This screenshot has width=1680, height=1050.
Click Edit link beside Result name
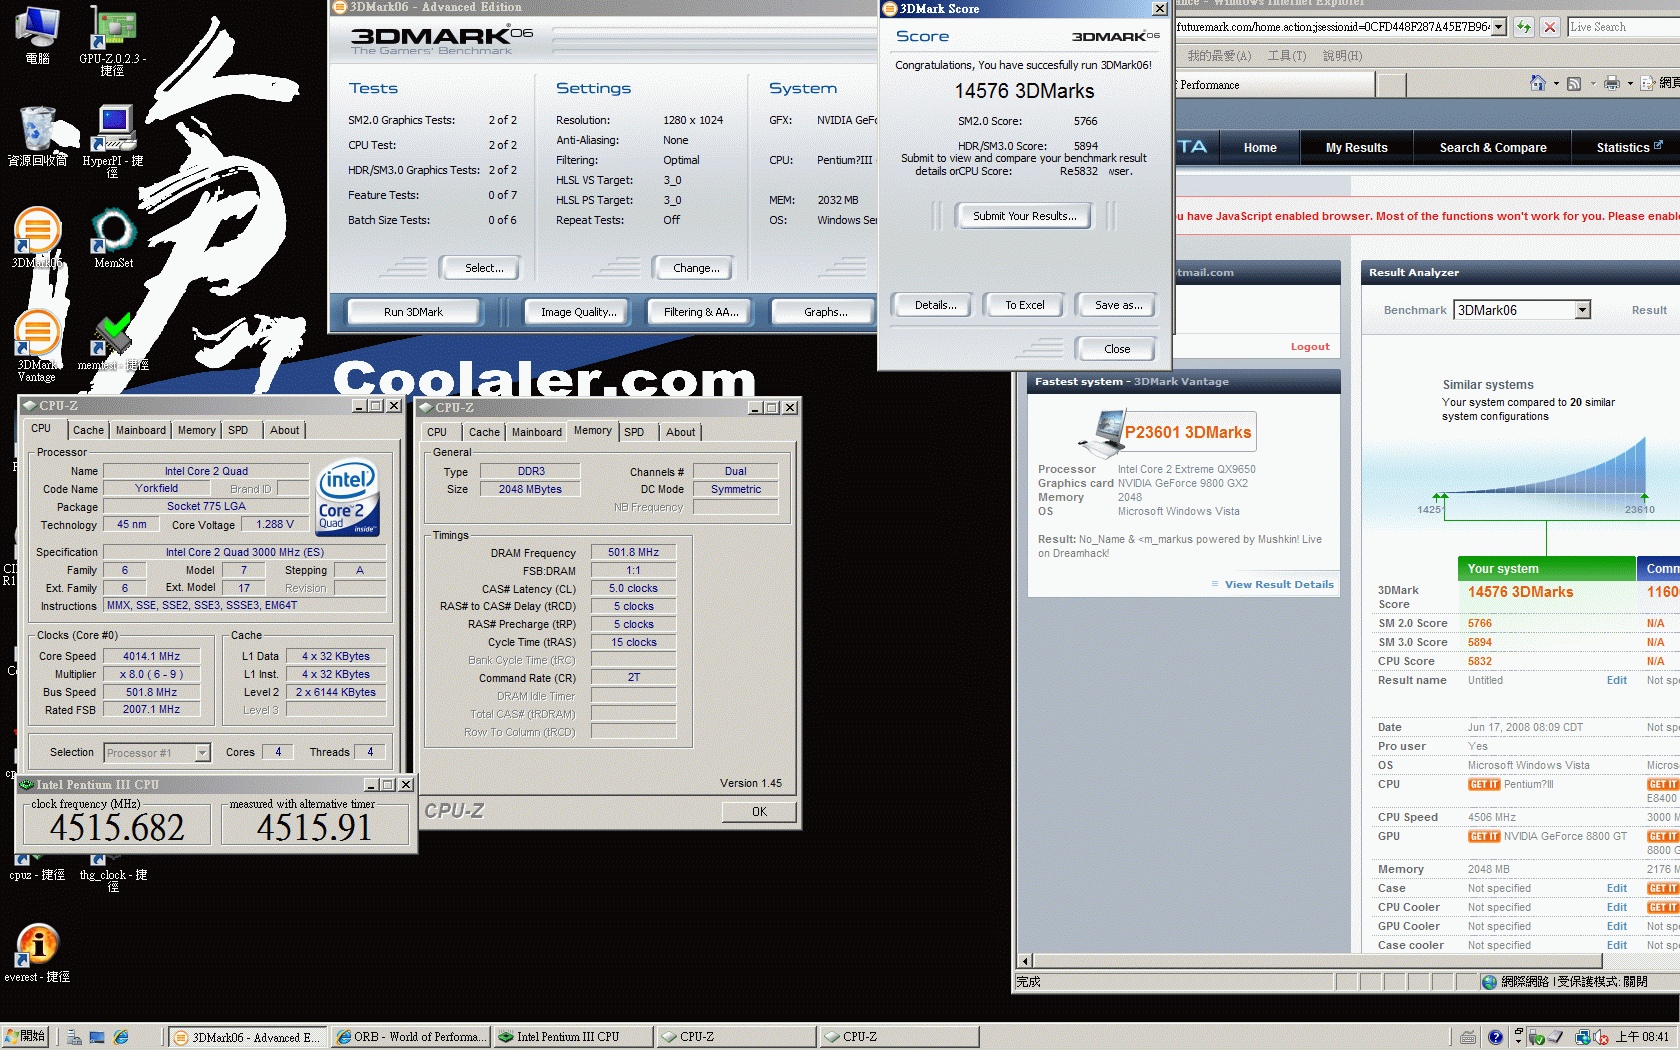point(1617,681)
